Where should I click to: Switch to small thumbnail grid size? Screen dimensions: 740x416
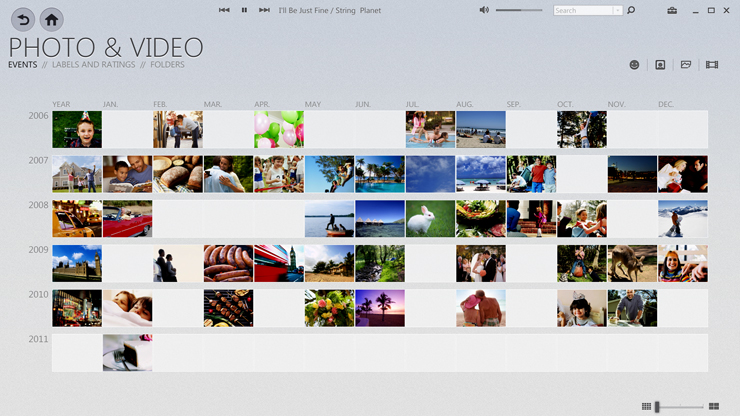coord(646,406)
